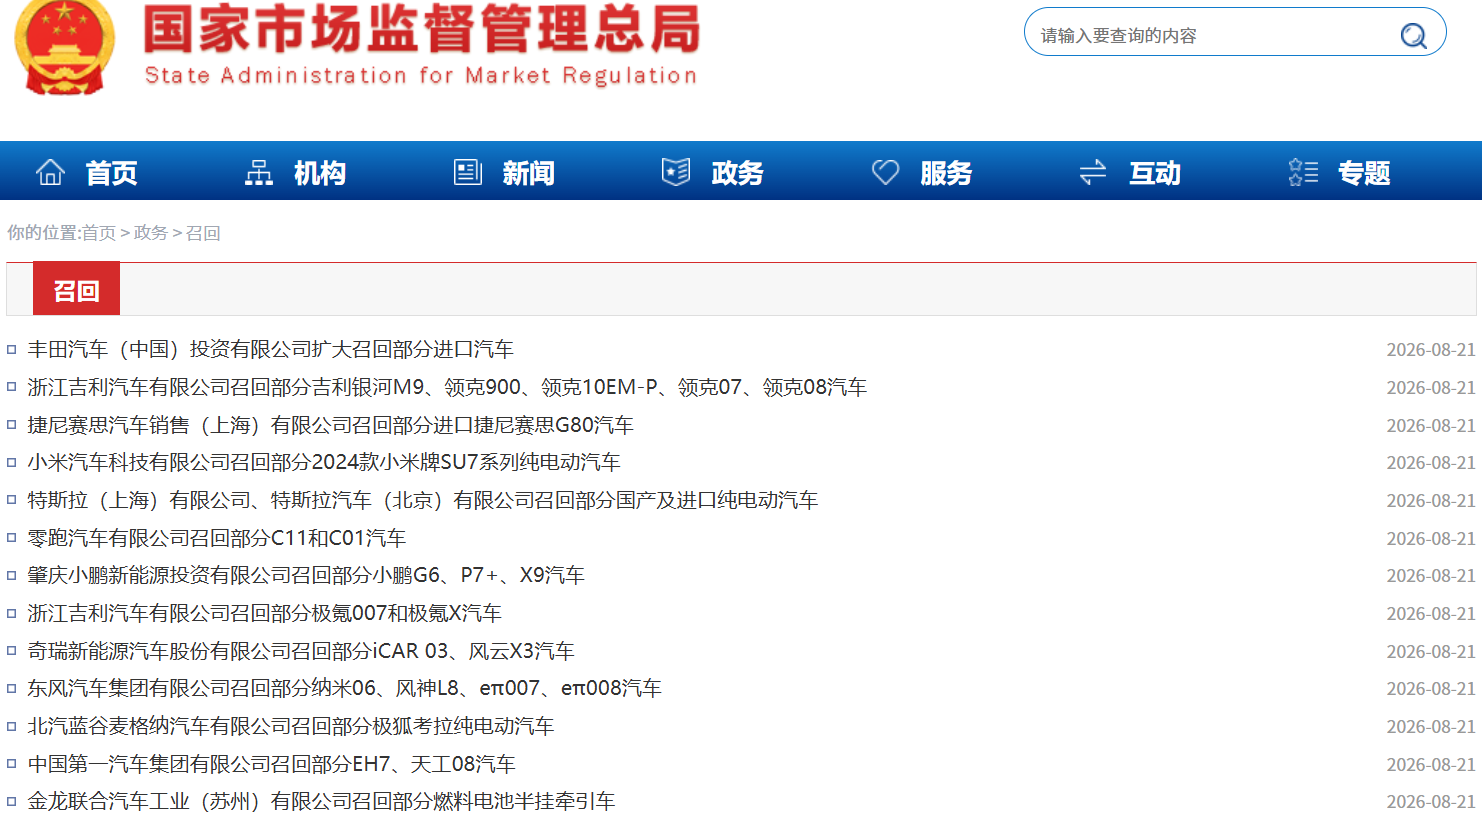The height and width of the screenshot is (822, 1482).
Task: Go to 召回 in the breadcrumb
Action: click(x=203, y=233)
